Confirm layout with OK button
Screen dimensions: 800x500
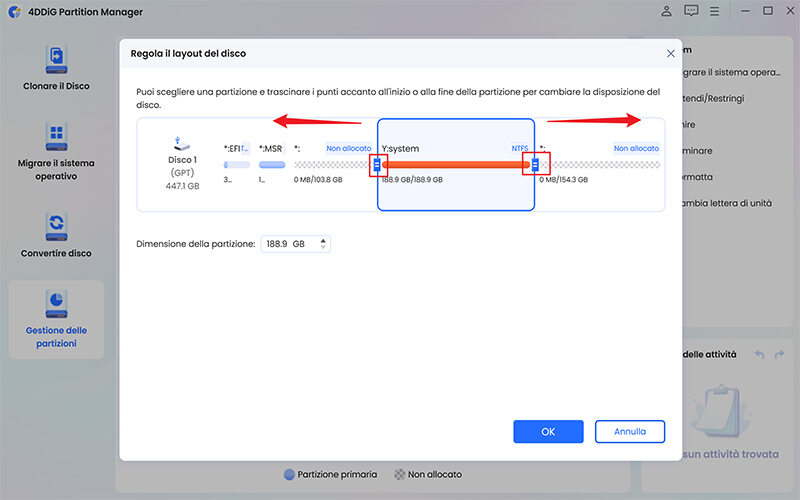pyautogui.click(x=548, y=431)
